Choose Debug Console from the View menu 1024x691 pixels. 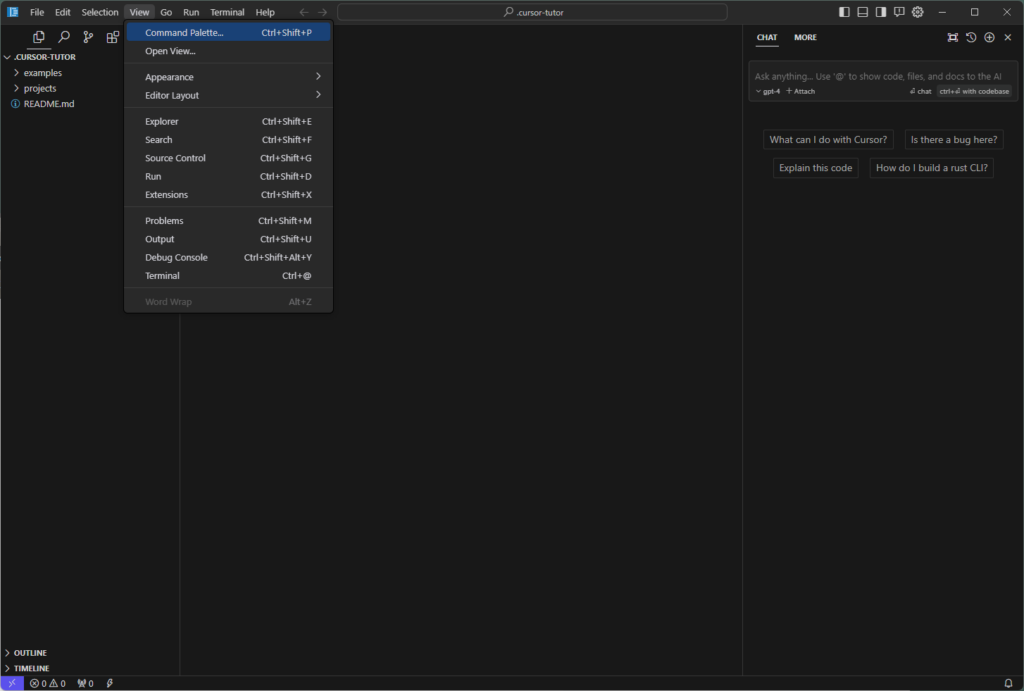point(229,257)
